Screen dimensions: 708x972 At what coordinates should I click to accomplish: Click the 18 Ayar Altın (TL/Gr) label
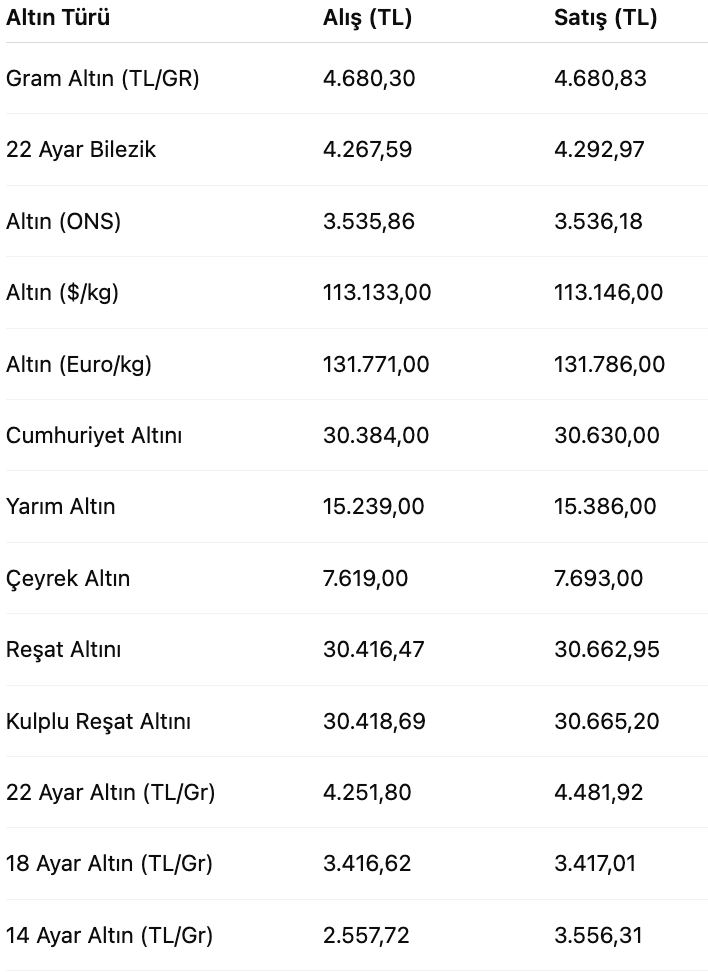109,864
